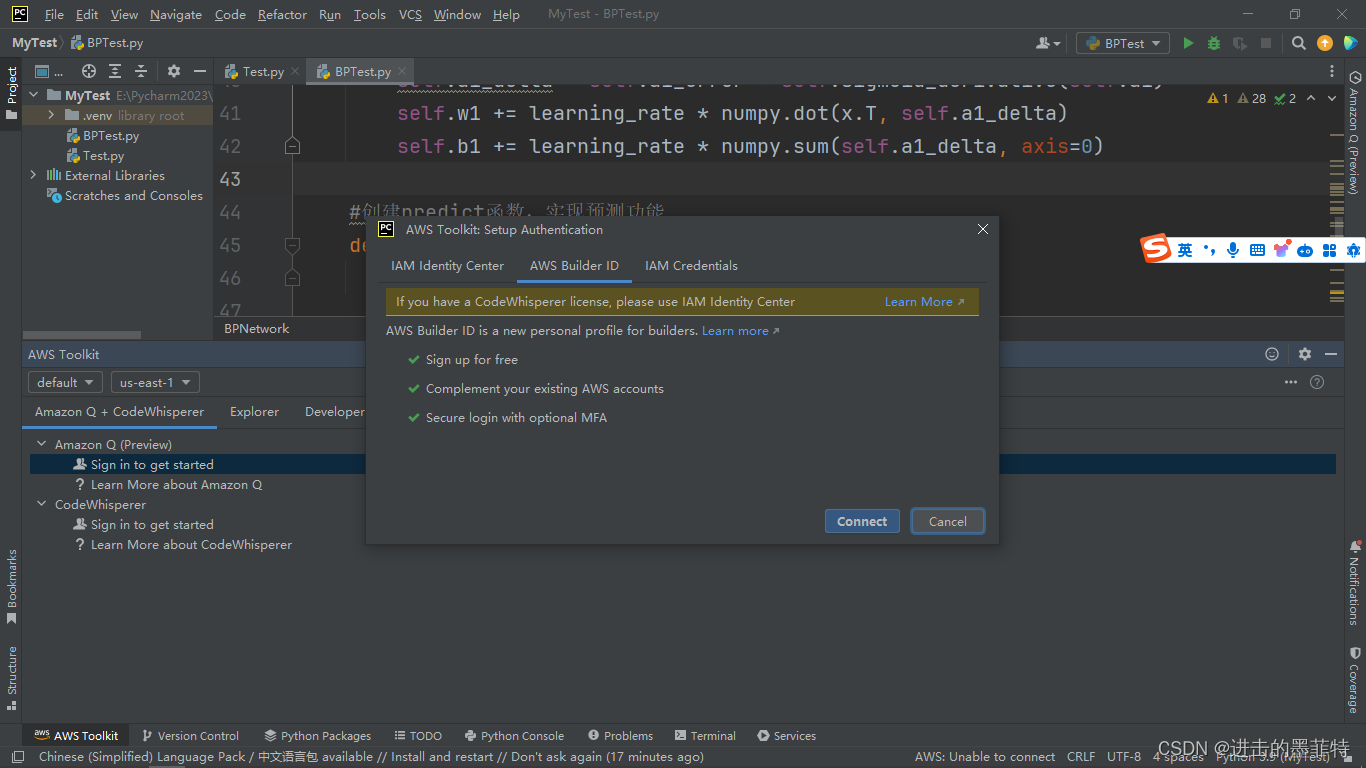Switch to IAM Identity Center tab
The width and height of the screenshot is (1366, 768).
pos(447,265)
